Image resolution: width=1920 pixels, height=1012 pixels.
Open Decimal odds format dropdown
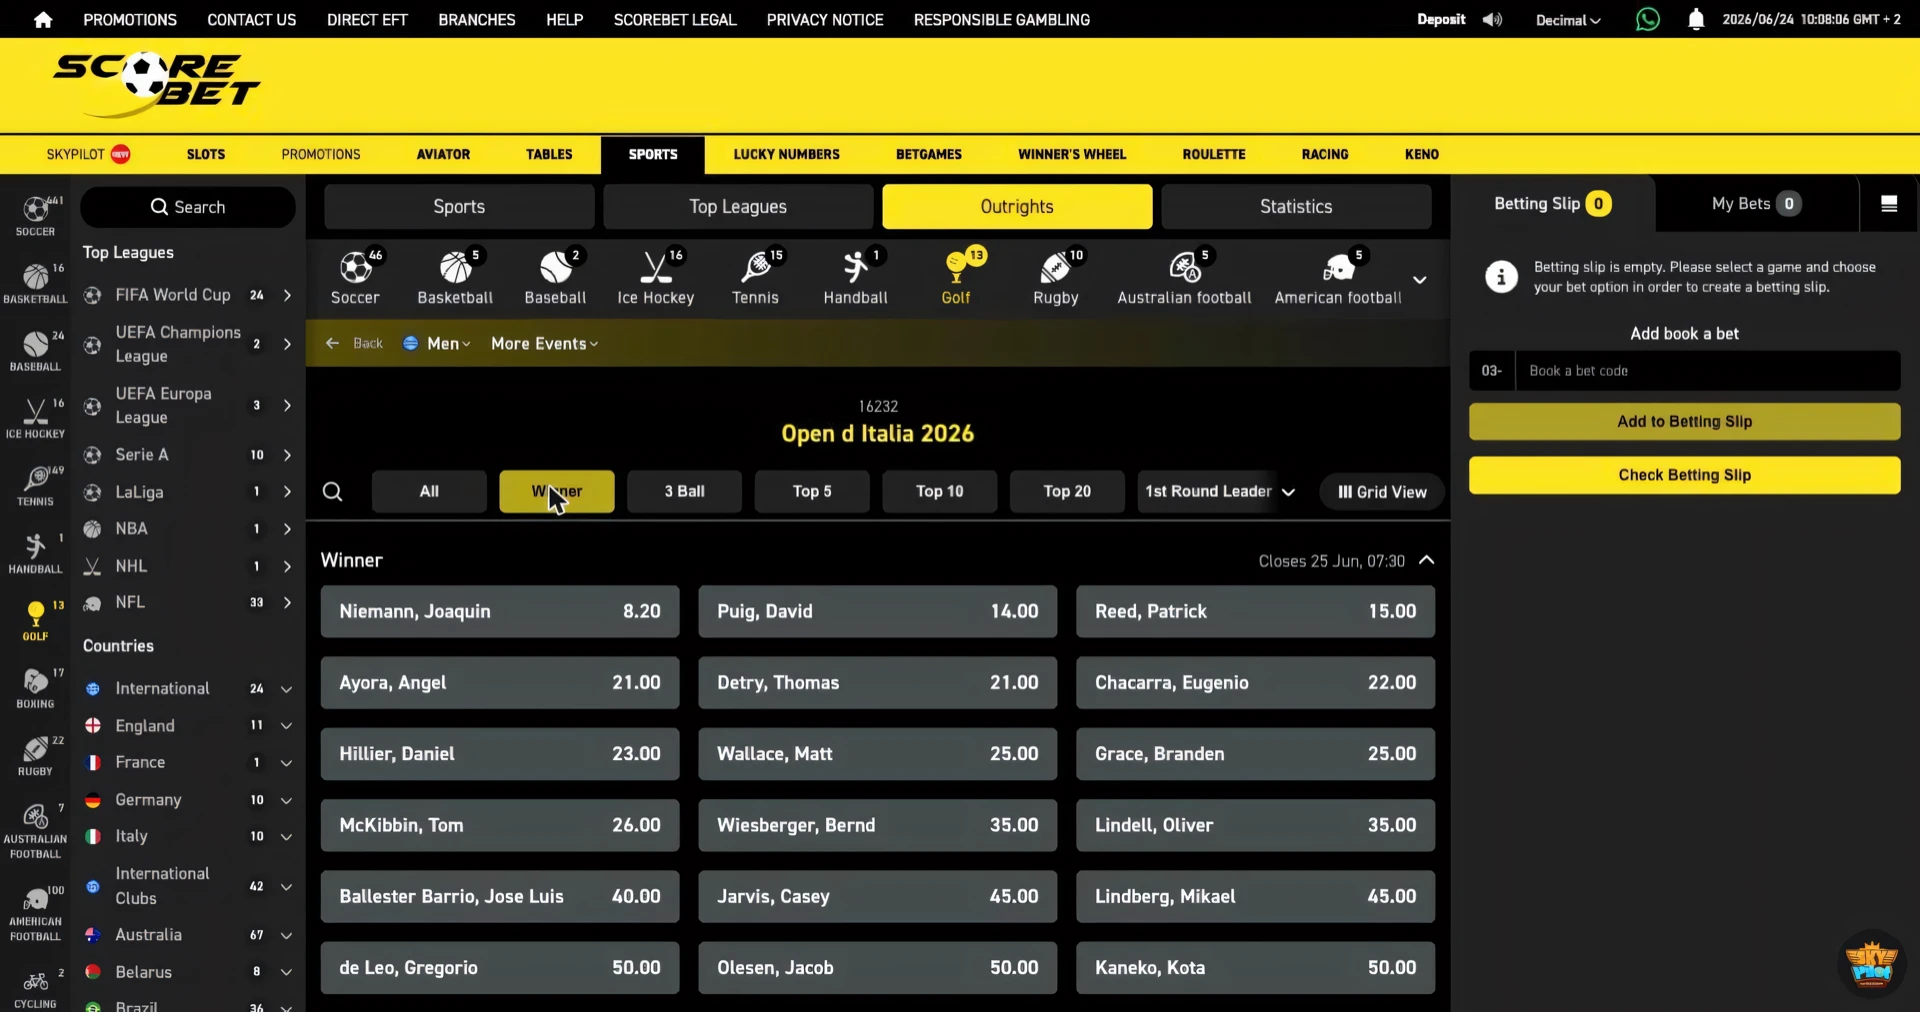click(1568, 20)
